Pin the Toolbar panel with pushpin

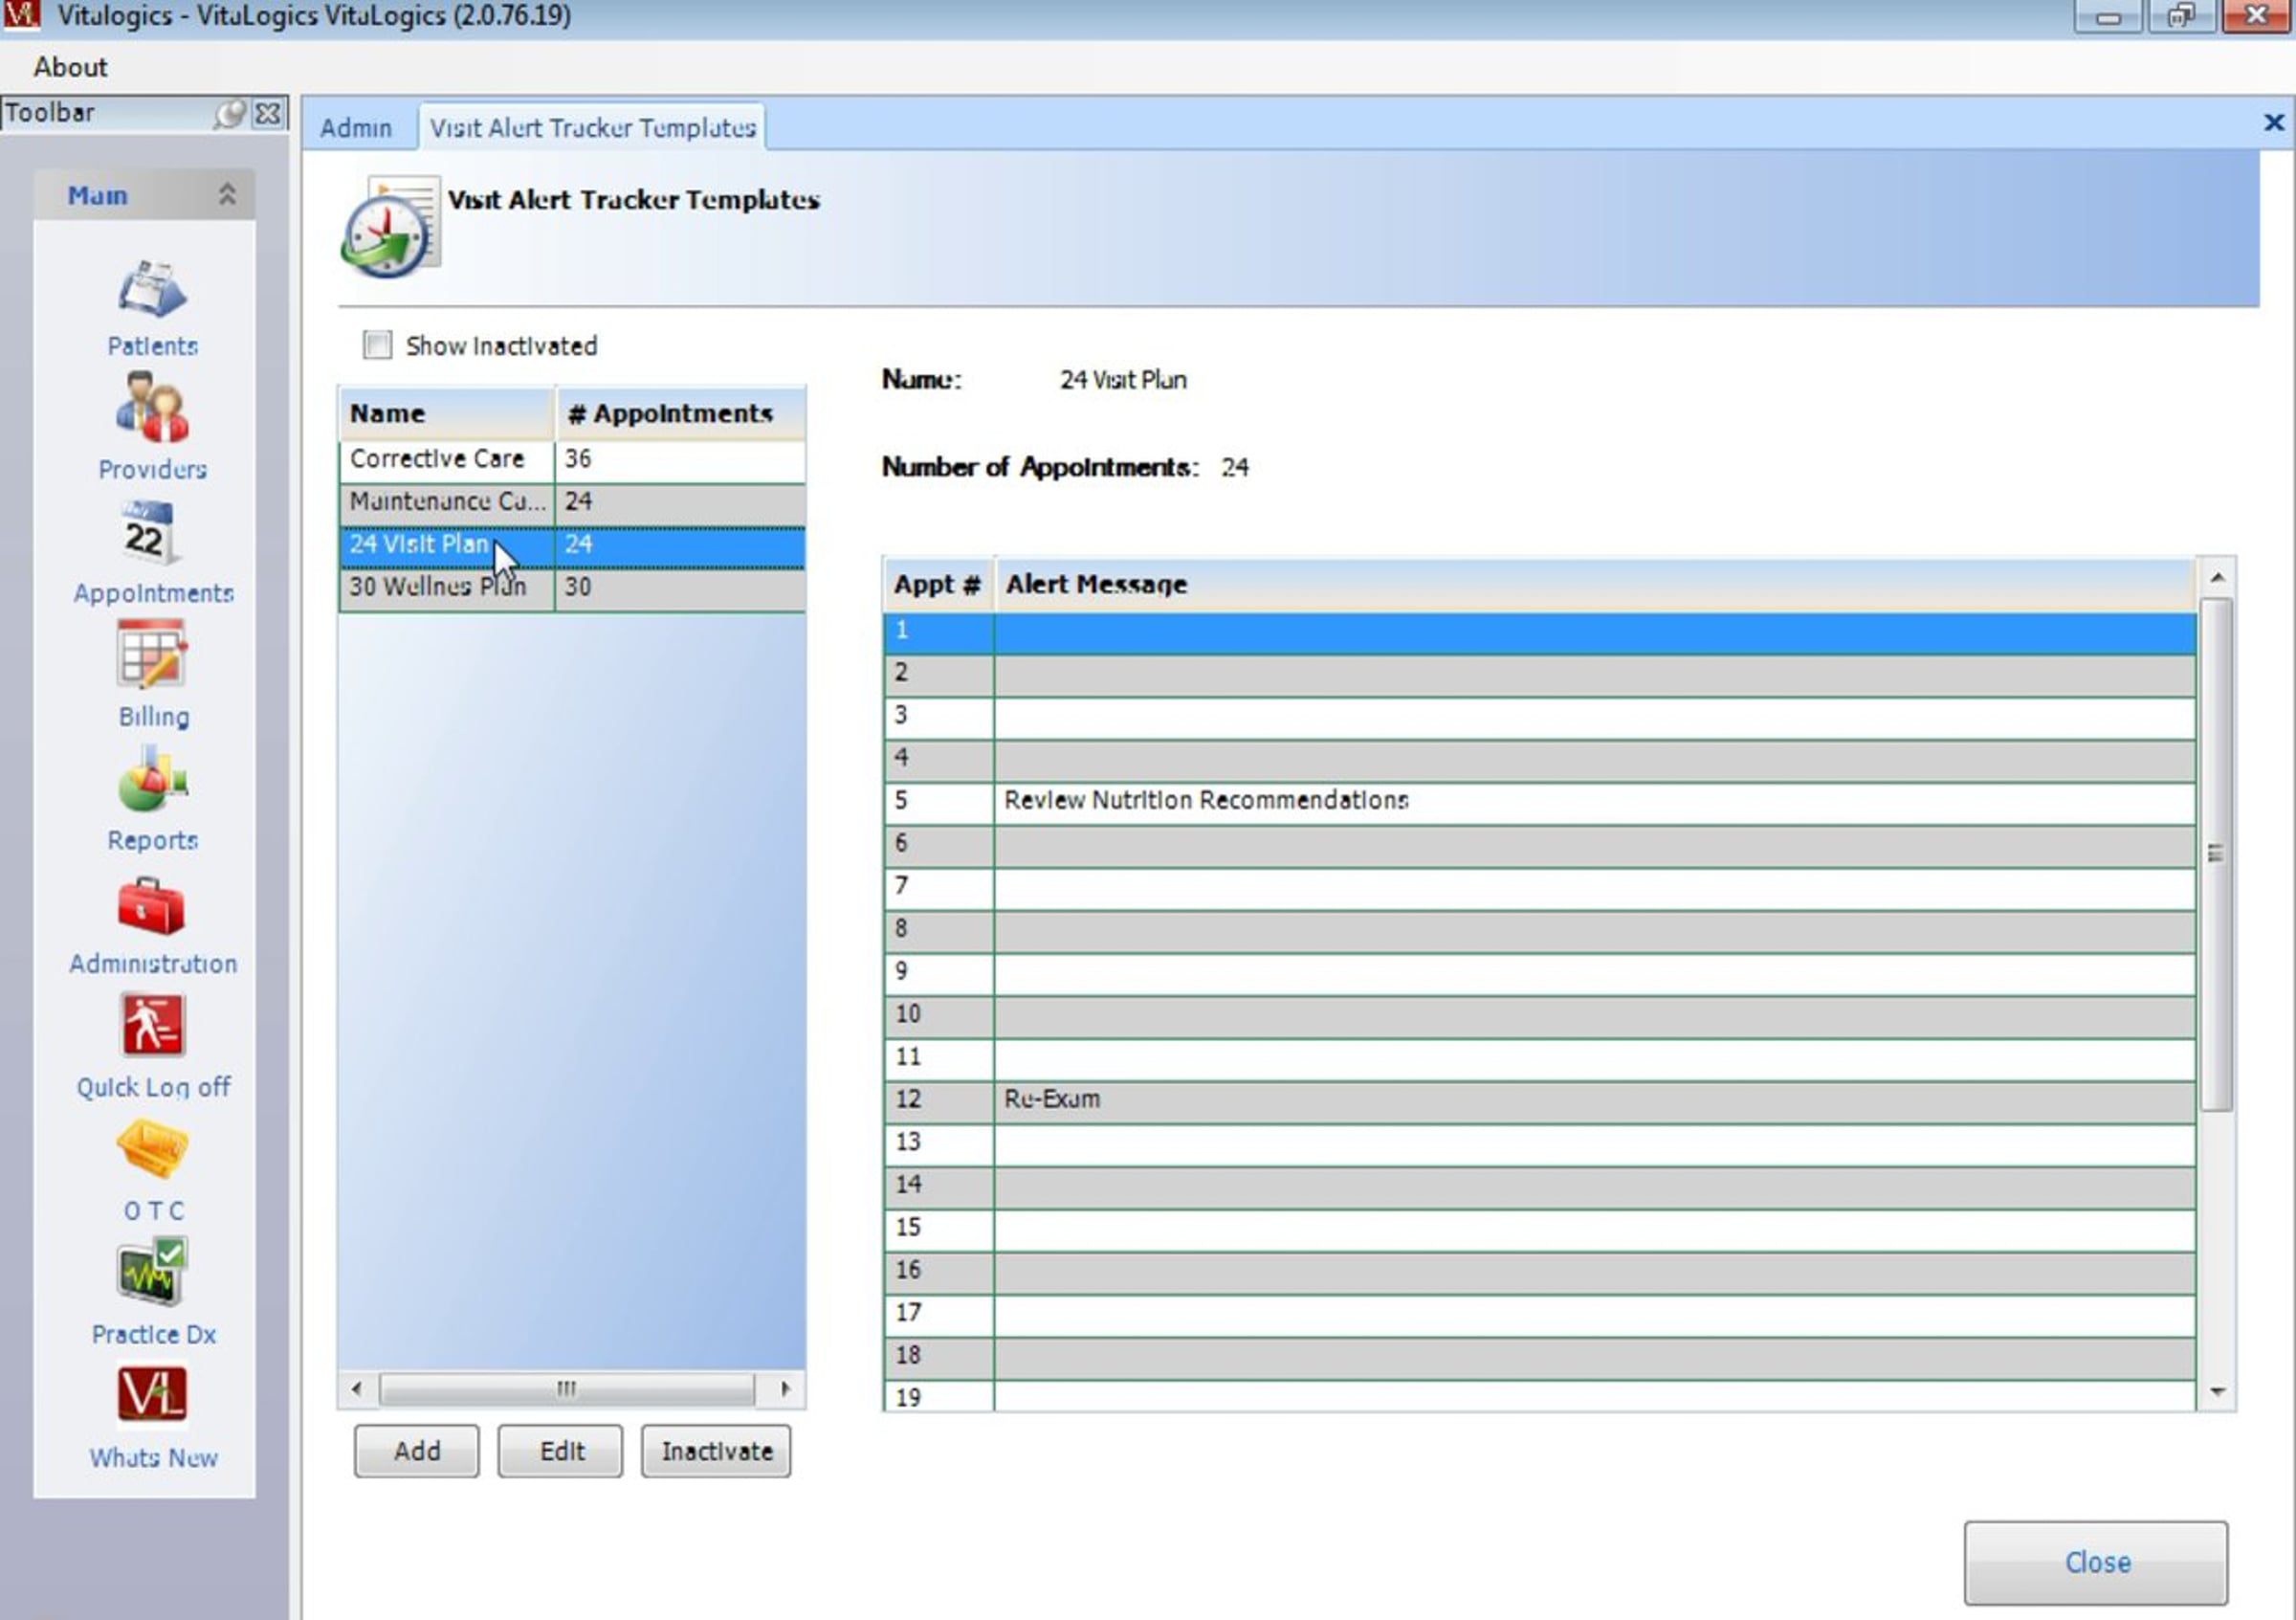pyautogui.click(x=229, y=114)
